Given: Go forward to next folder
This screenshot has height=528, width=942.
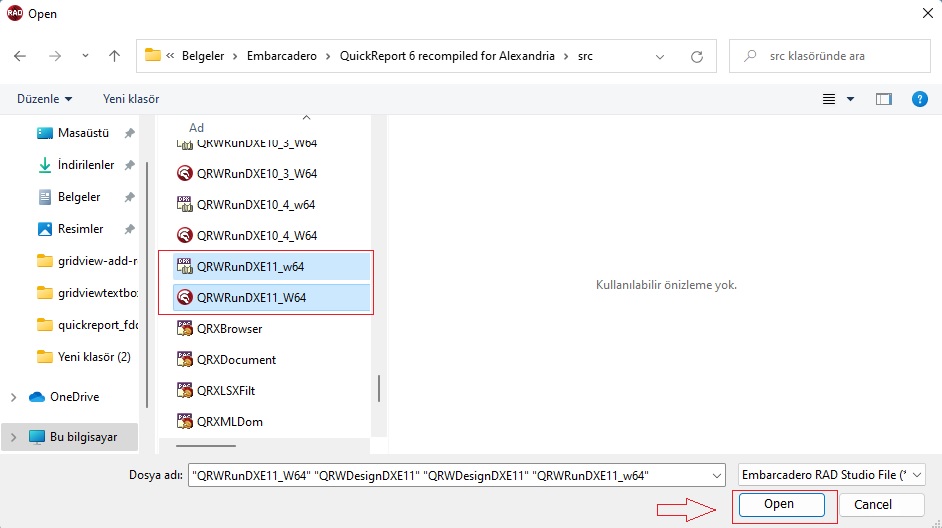Looking at the screenshot, I should click(x=55, y=56).
